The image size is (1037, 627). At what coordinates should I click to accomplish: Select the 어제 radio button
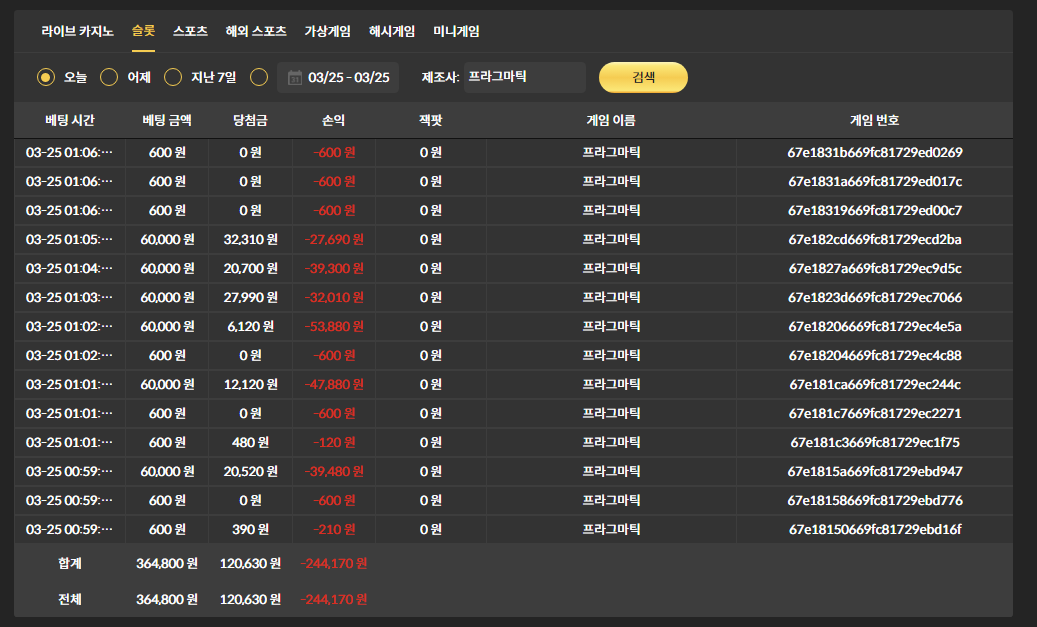(x=110, y=77)
